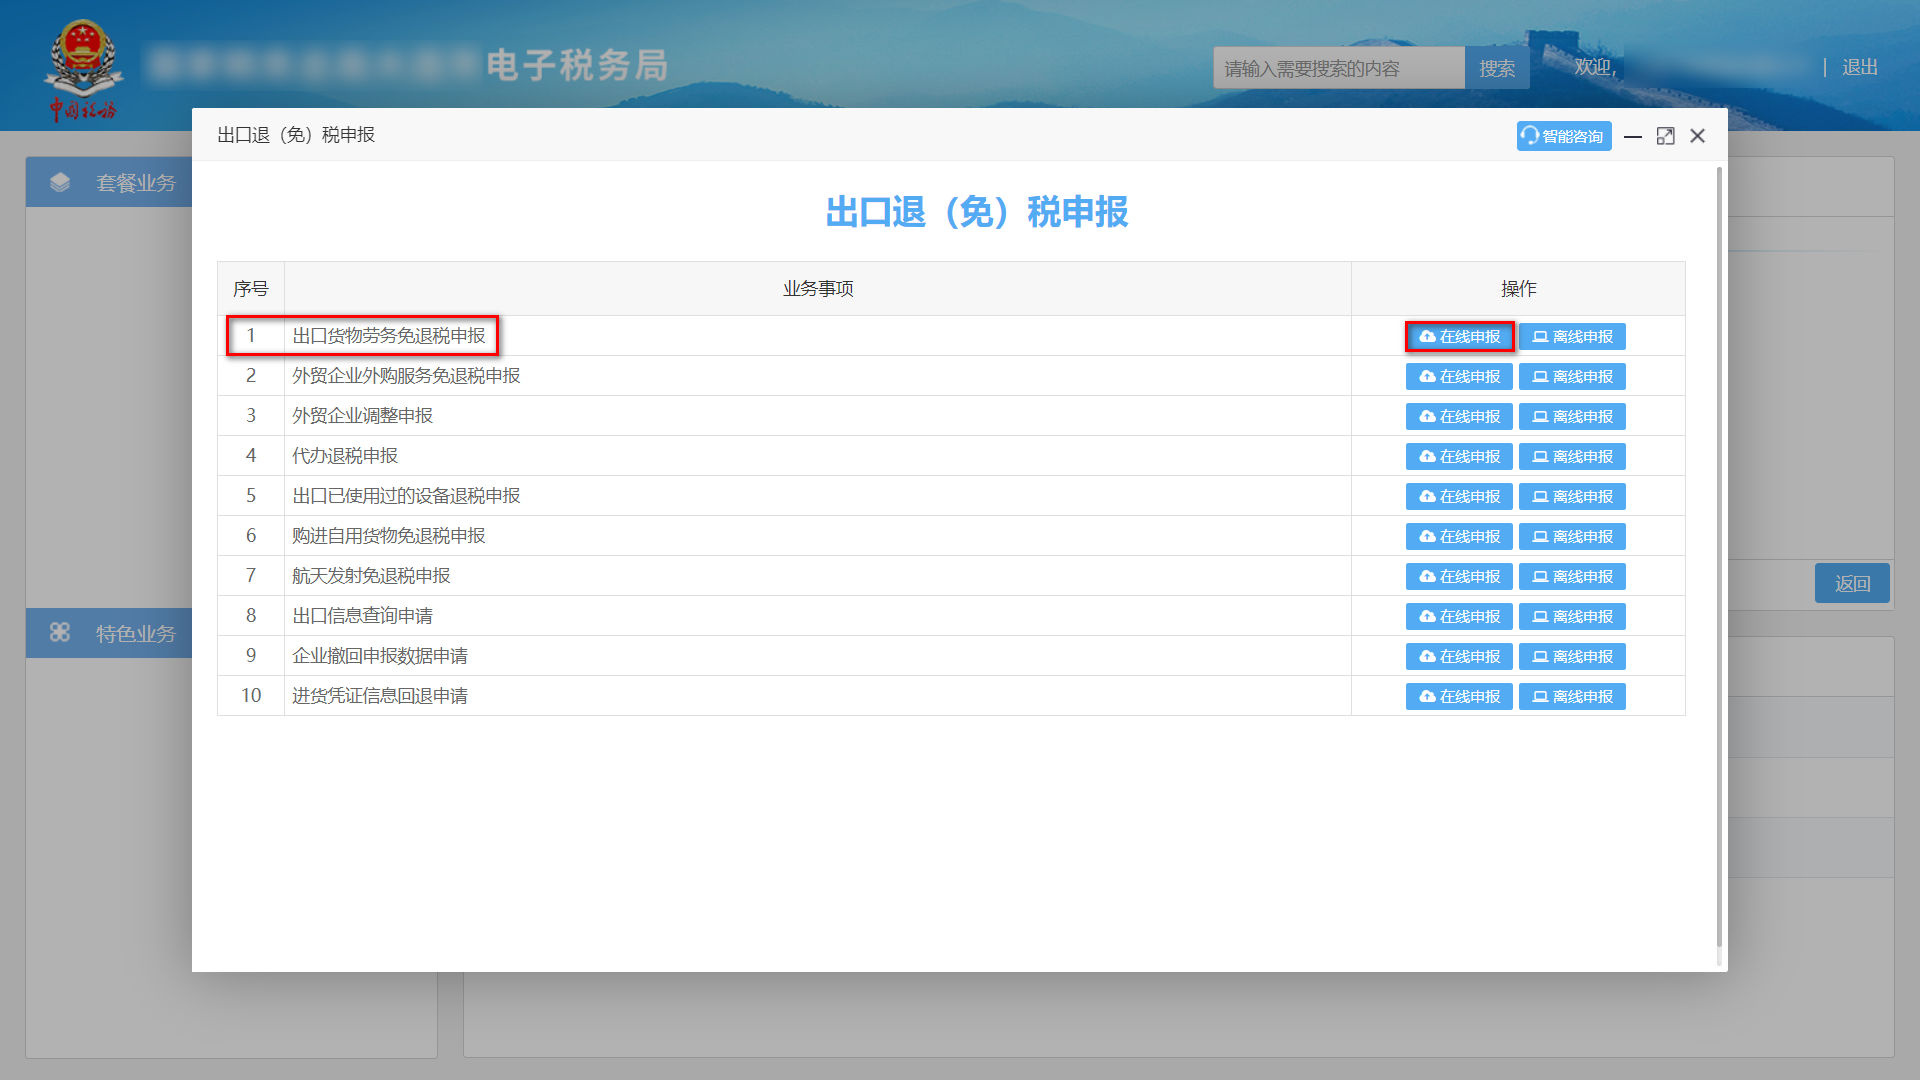Screen dimensions: 1920x1080
Task: Click the monitor icon on row 1 离线申报
Action: (x=1540, y=336)
